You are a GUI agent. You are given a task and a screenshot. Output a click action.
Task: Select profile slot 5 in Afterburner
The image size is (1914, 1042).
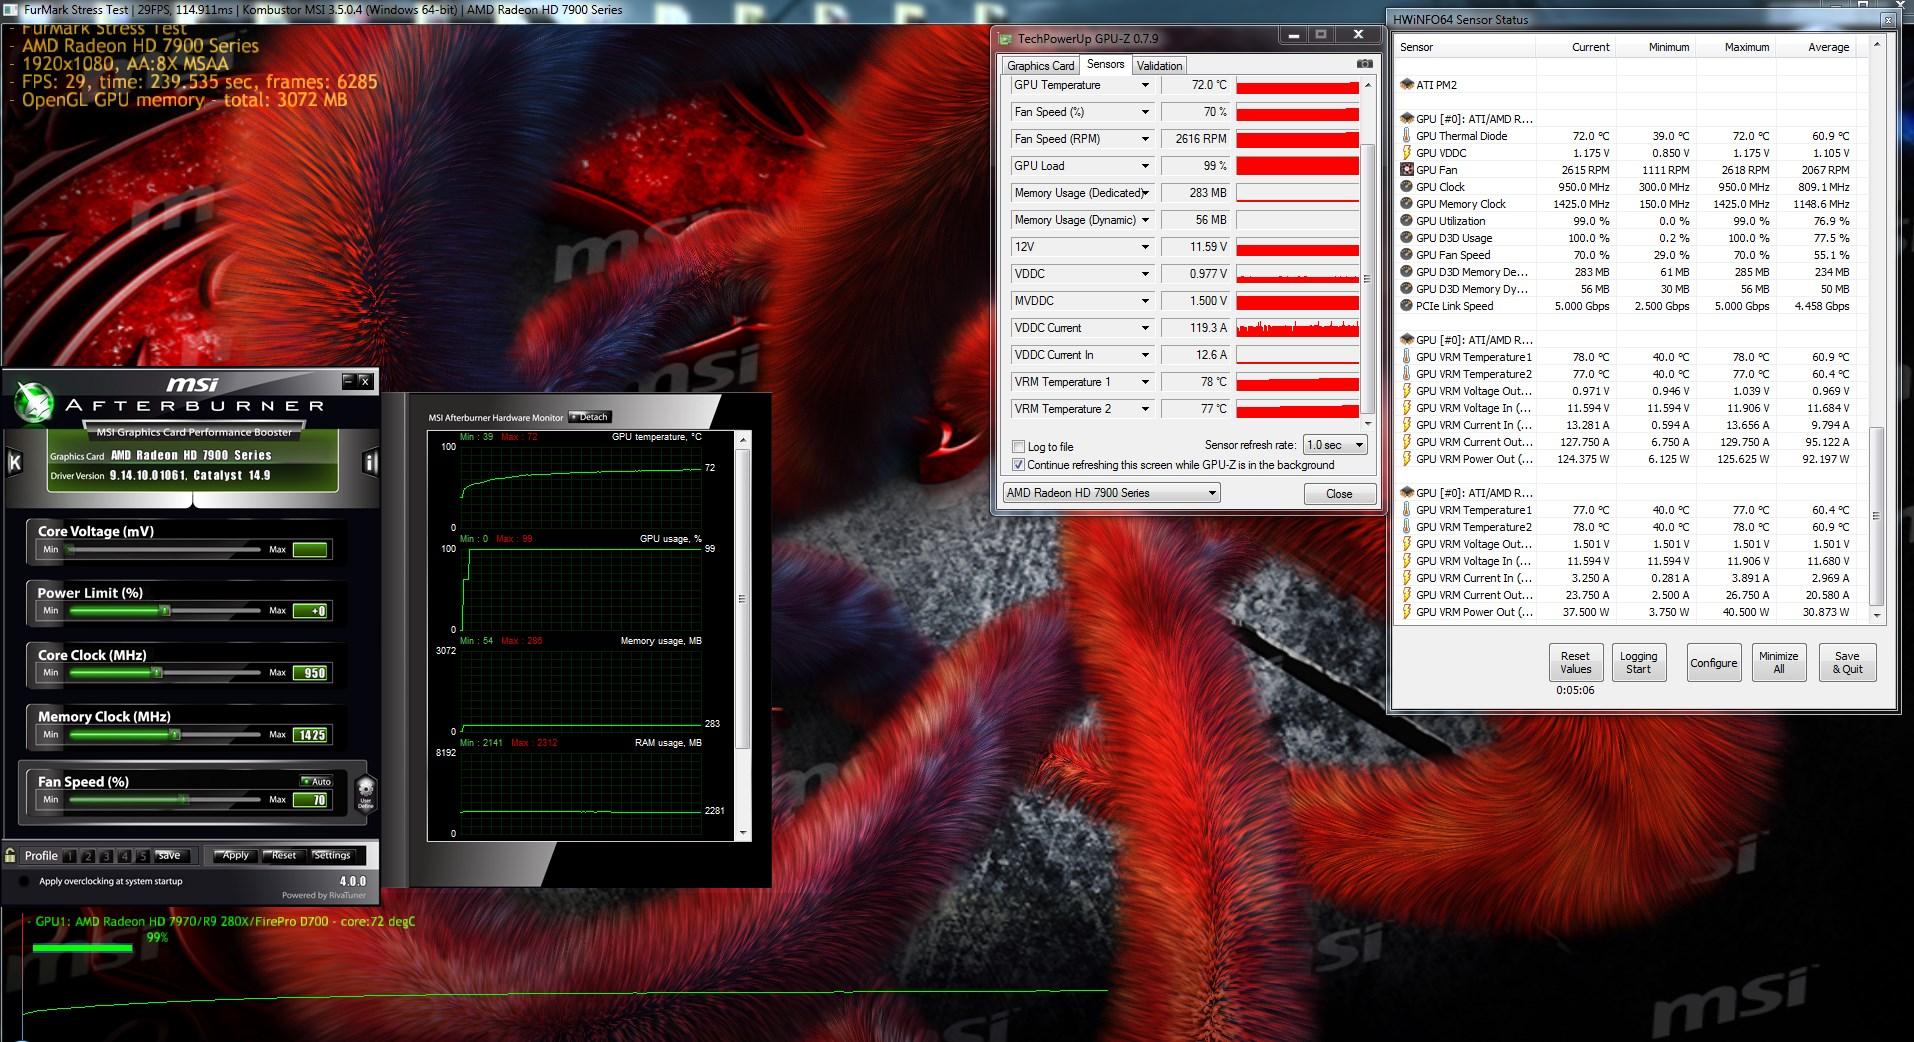coord(142,856)
